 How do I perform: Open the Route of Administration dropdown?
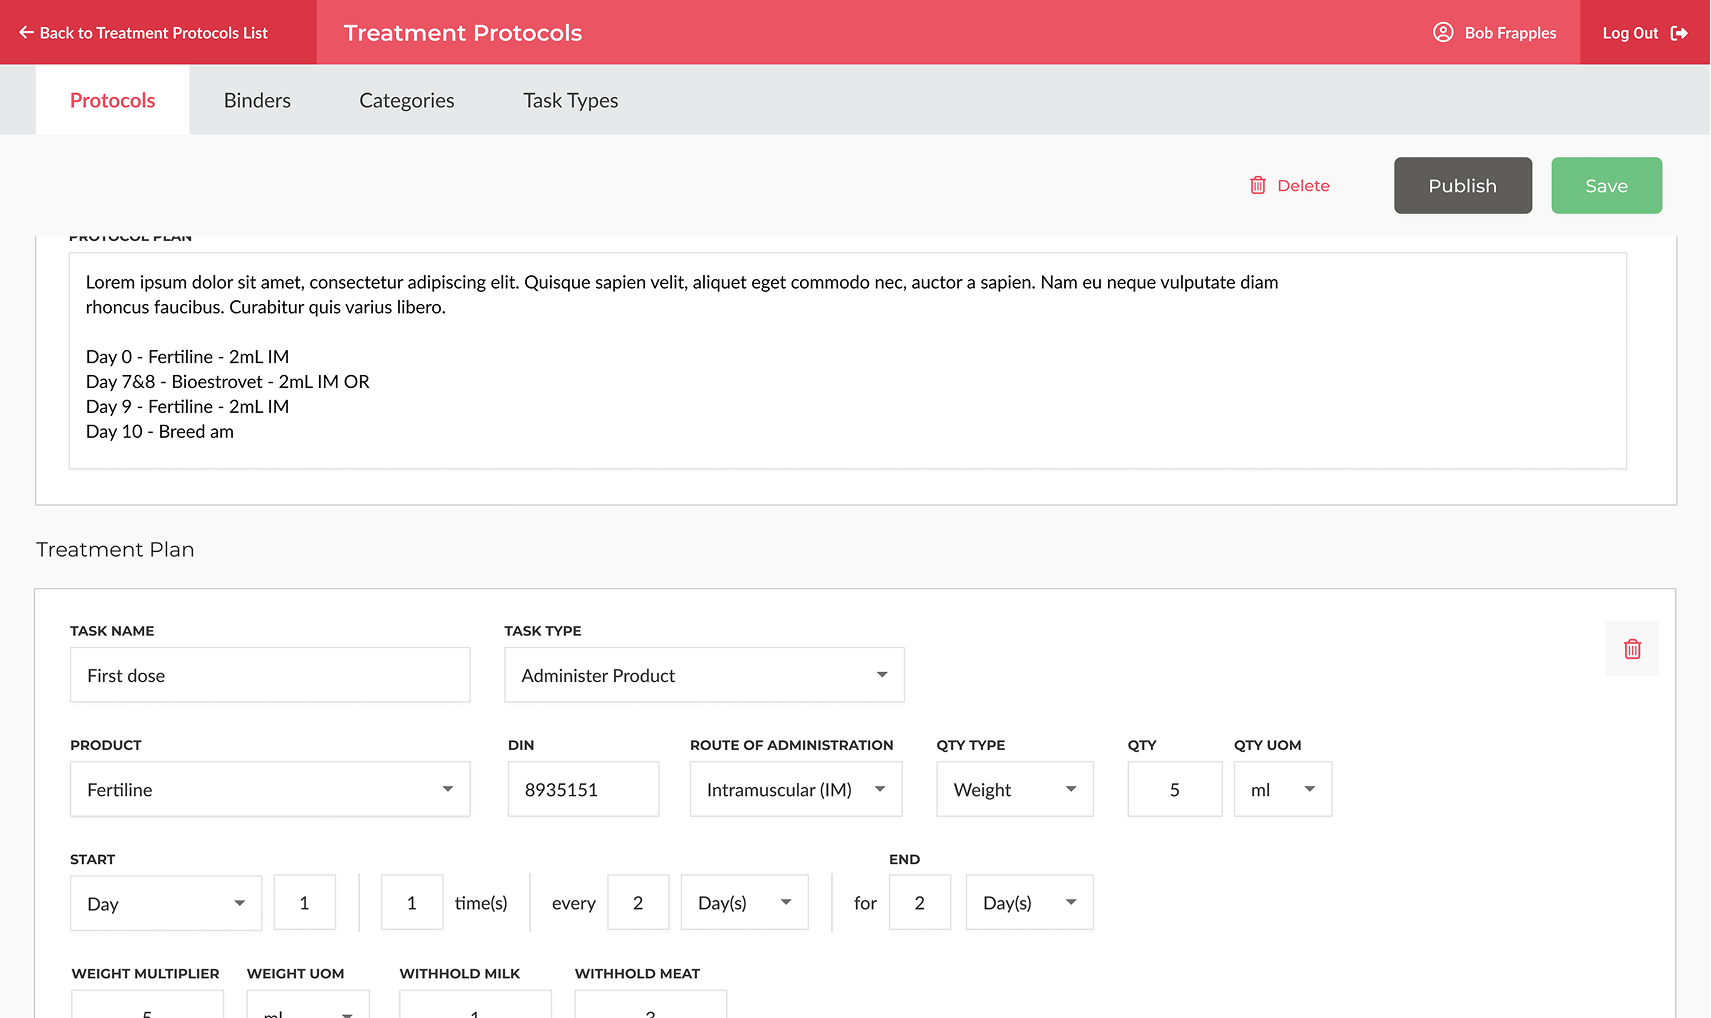coord(879,789)
